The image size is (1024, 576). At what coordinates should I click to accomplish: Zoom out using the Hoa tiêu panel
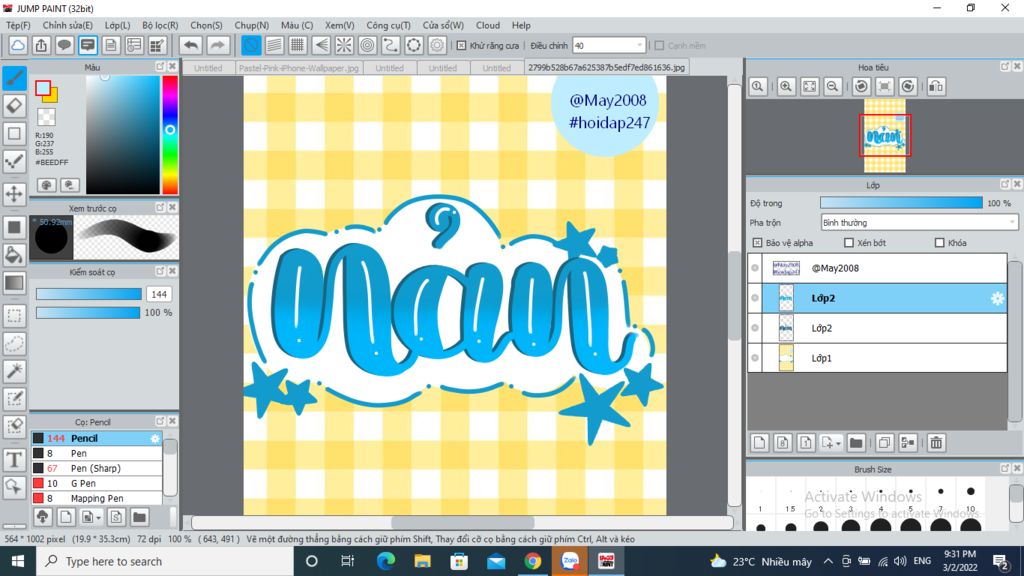click(833, 86)
